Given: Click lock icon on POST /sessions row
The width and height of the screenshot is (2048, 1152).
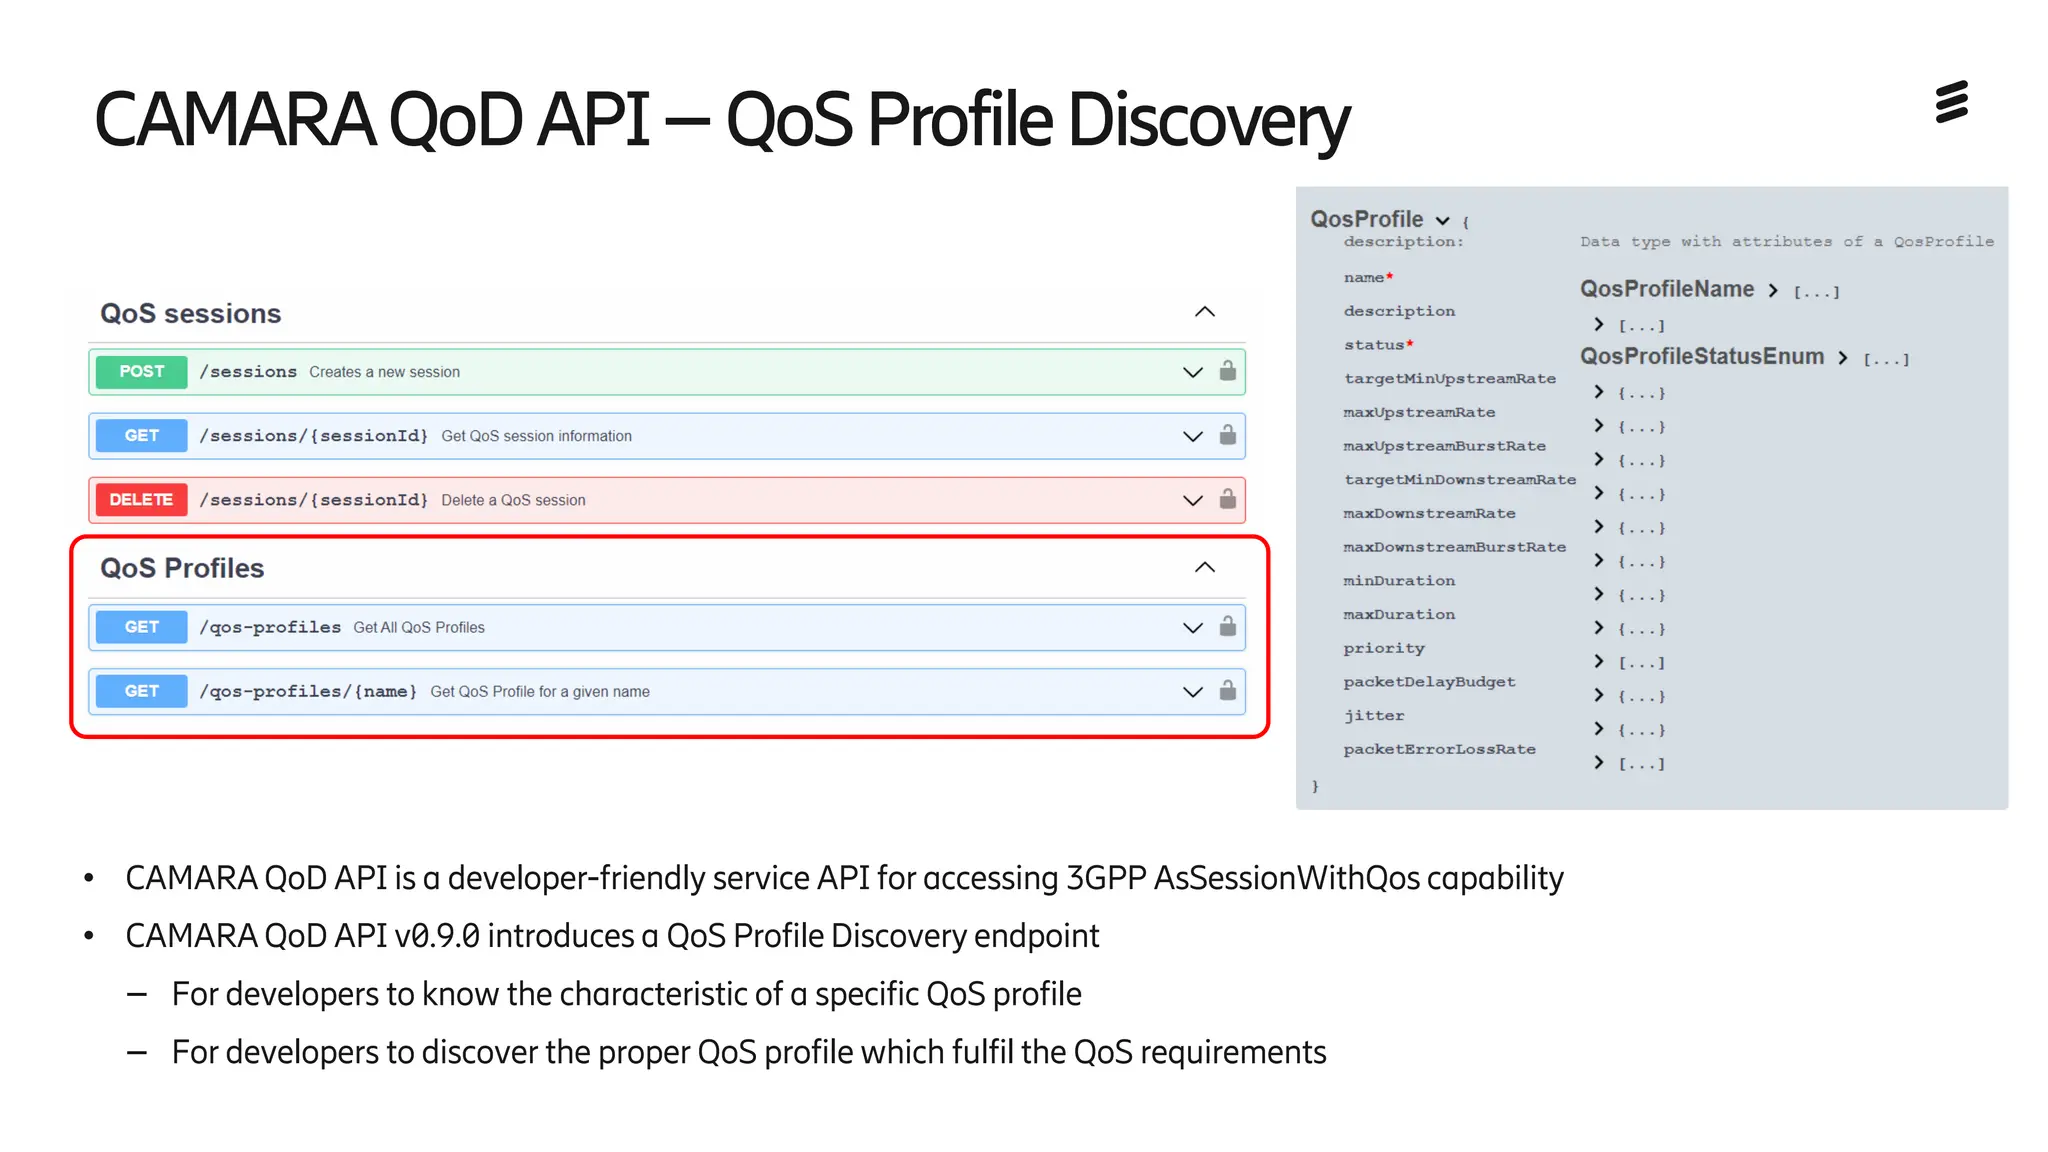Looking at the screenshot, I should pyautogui.click(x=1227, y=371).
